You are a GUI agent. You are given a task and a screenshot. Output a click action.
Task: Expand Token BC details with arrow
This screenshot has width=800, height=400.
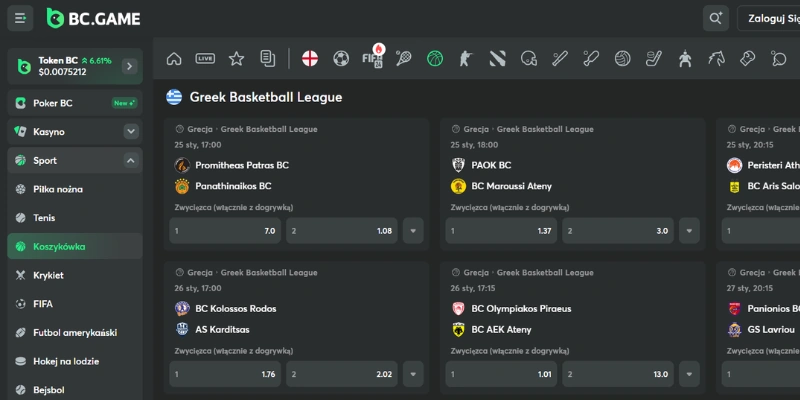click(130, 66)
